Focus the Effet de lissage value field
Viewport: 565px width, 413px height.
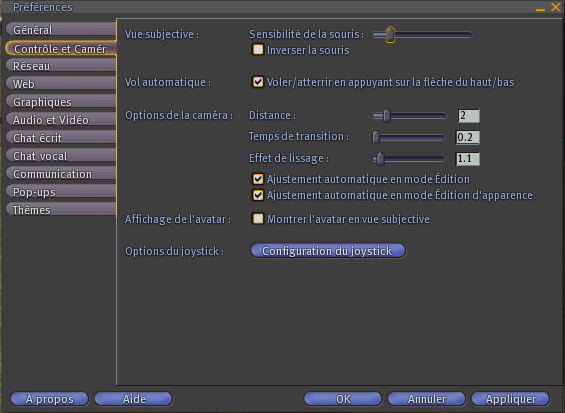point(468,159)
